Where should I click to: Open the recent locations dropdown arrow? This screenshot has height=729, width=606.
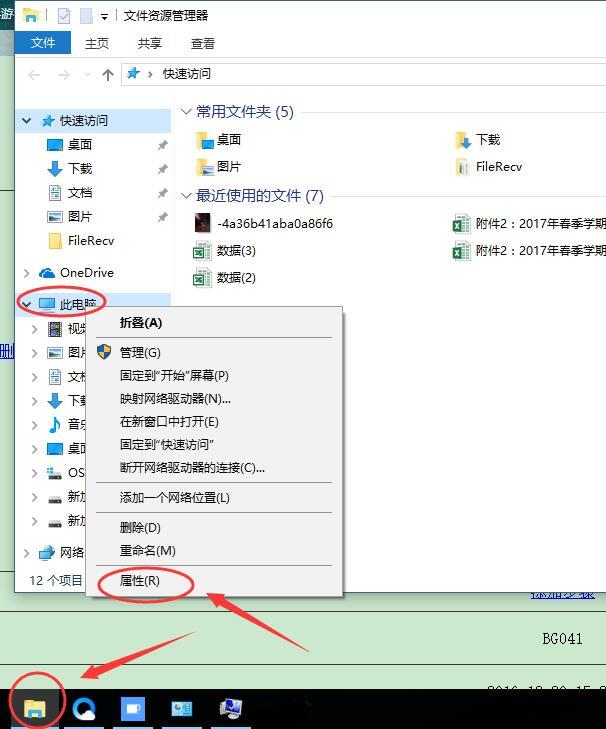87,74
